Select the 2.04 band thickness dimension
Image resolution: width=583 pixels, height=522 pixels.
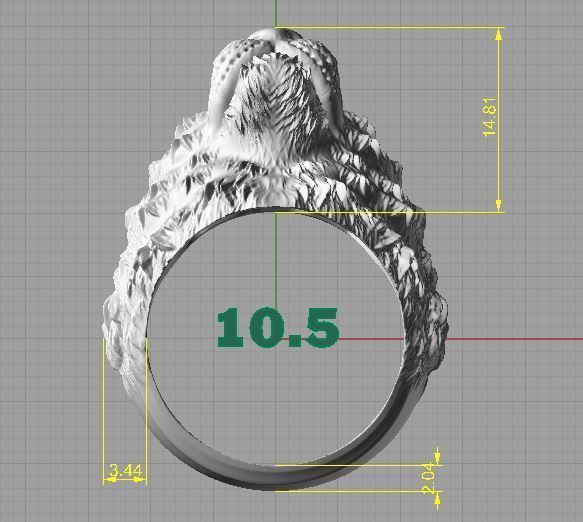(x=429, y=478)
